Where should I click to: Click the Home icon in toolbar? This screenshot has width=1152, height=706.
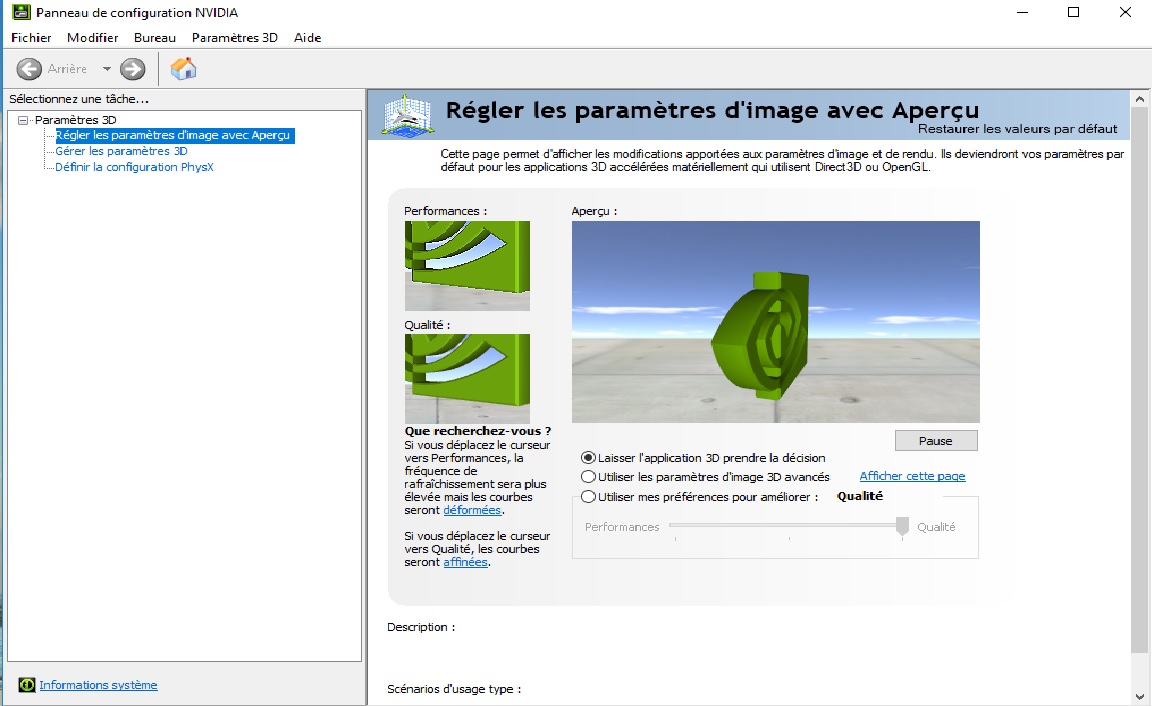click(183, 69)
